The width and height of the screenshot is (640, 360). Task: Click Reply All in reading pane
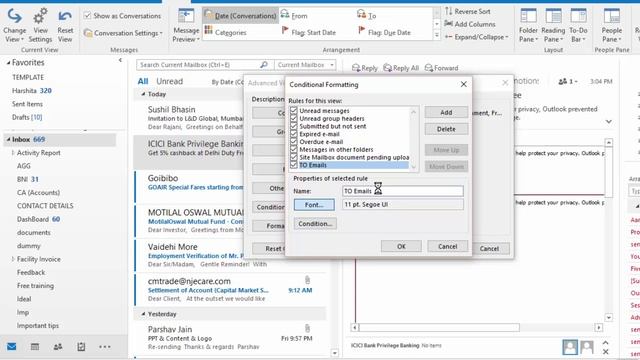click(x=401, y=68)
